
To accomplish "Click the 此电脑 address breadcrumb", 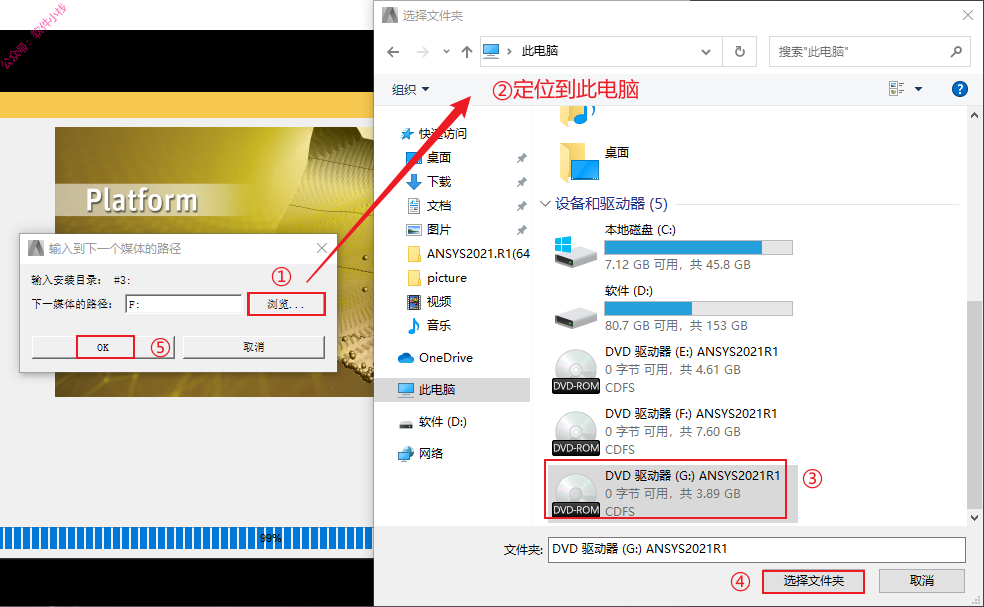I will [x=540, y=51].
